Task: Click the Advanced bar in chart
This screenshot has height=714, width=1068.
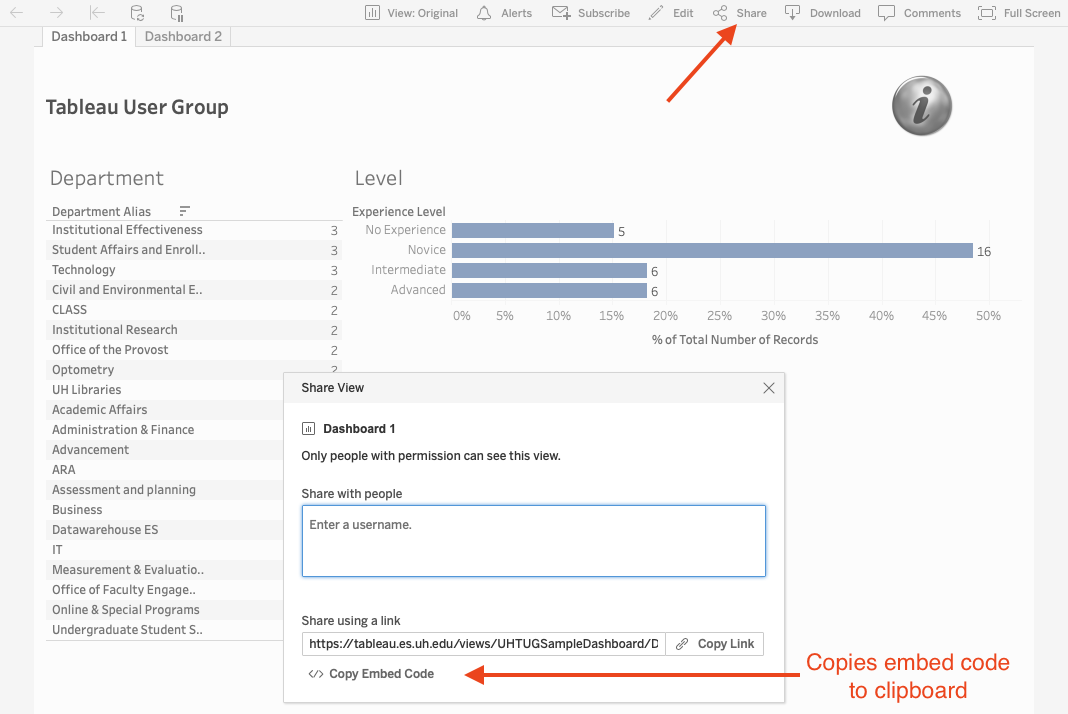Action: point(549,290)
